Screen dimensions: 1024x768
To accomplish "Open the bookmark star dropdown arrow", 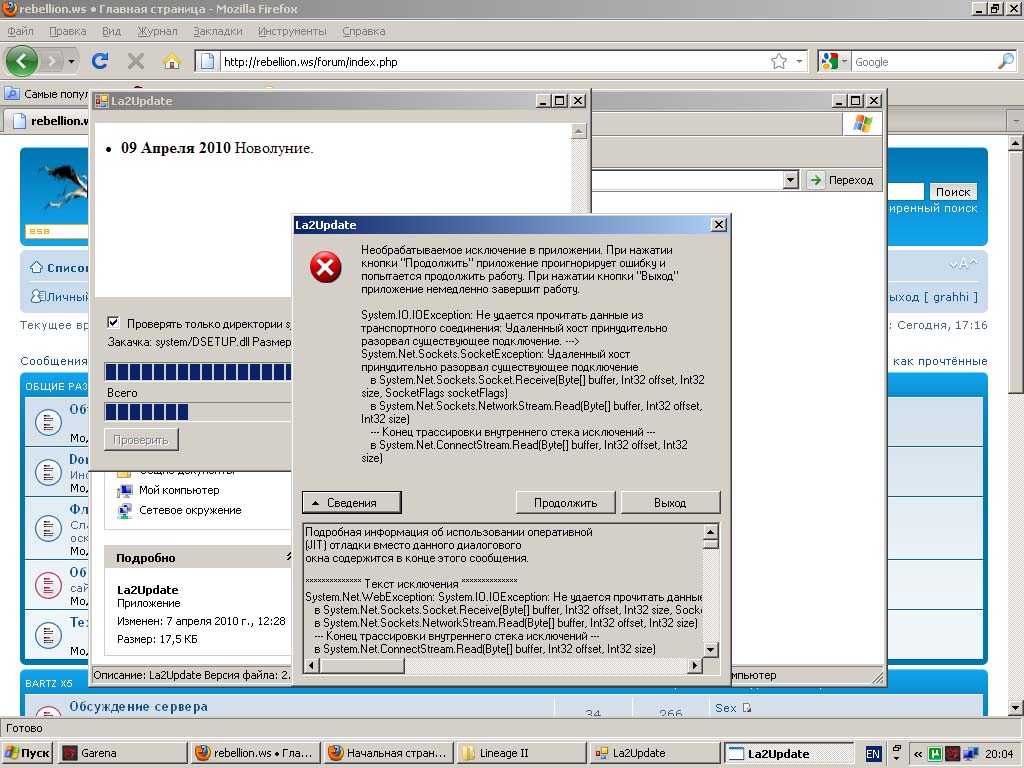I will point(799,62).
